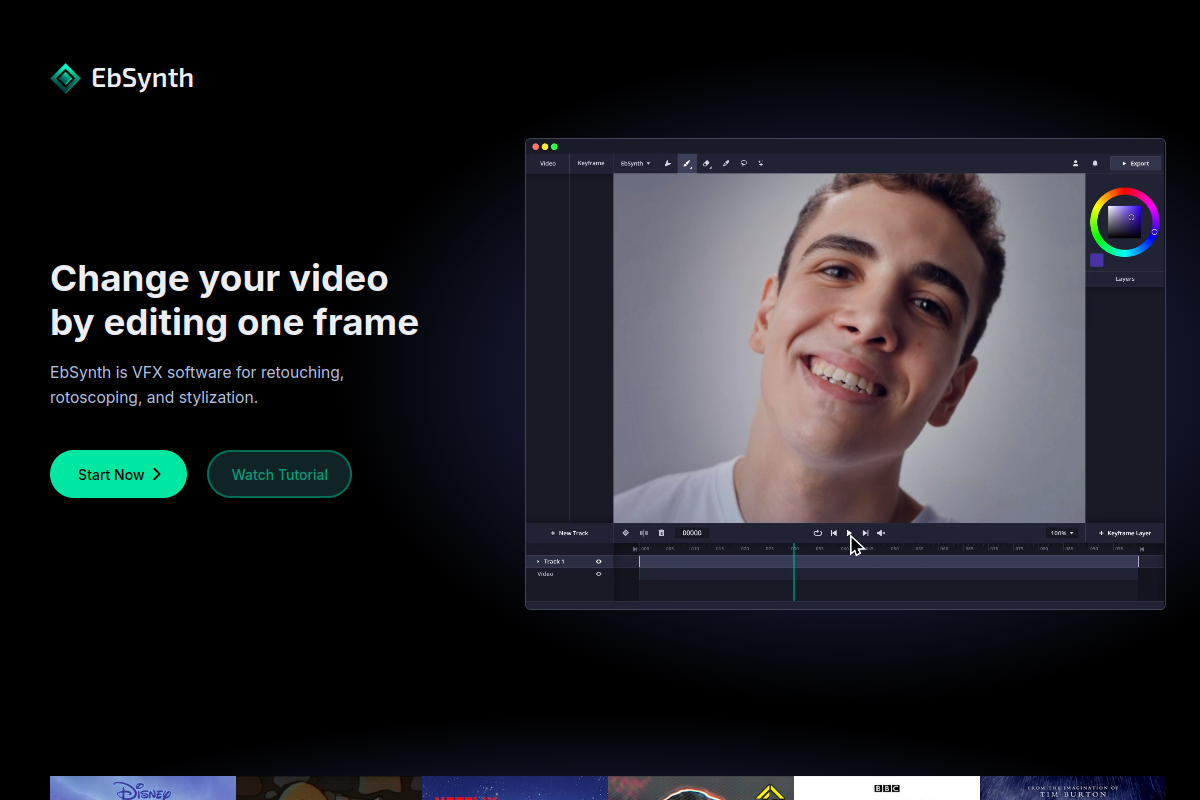Click the purple current color swatch
Image resolution: width=1200 pixels, height=800 pixels.
tap(1097, 260)
